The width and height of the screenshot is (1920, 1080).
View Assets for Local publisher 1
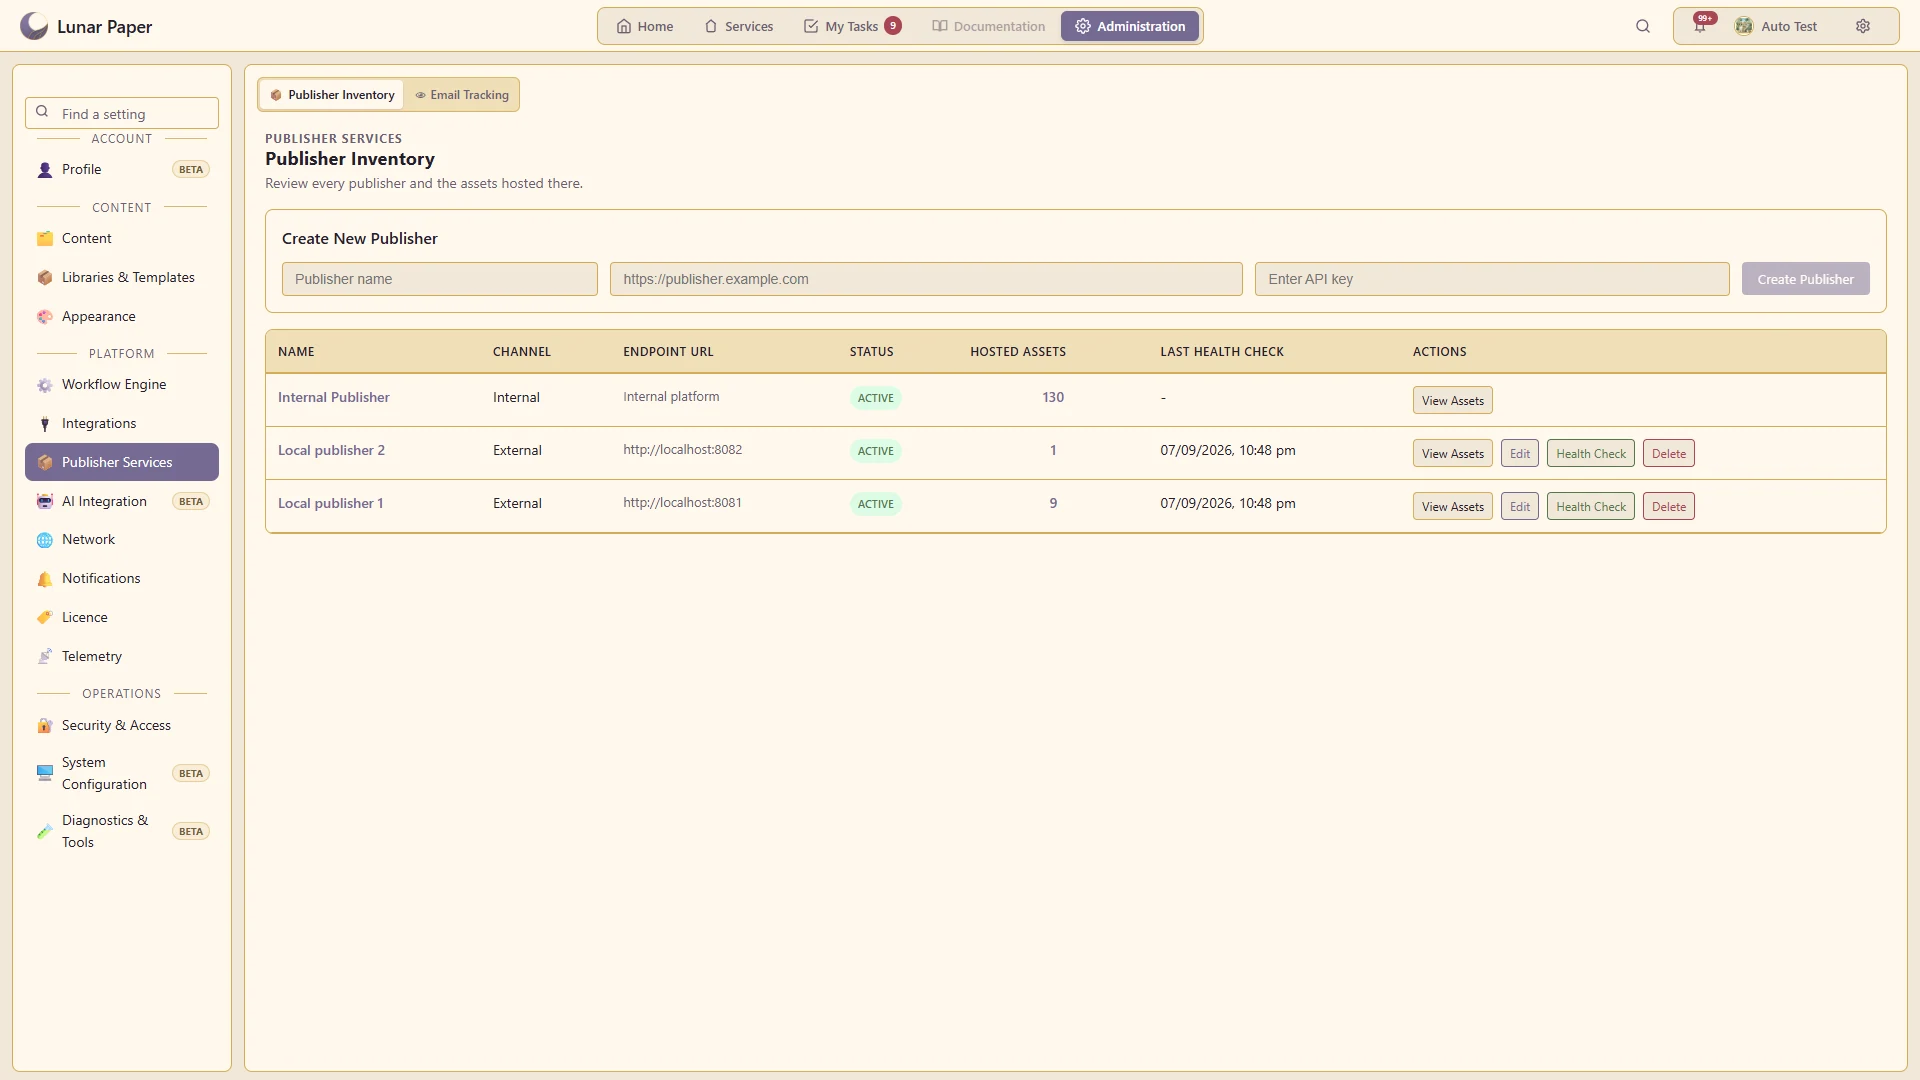point(1452,507)
